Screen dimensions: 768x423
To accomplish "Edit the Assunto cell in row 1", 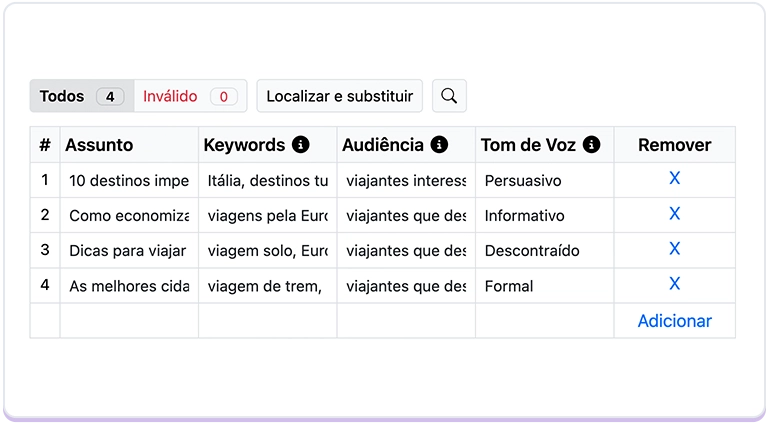I will pos(129,181).
